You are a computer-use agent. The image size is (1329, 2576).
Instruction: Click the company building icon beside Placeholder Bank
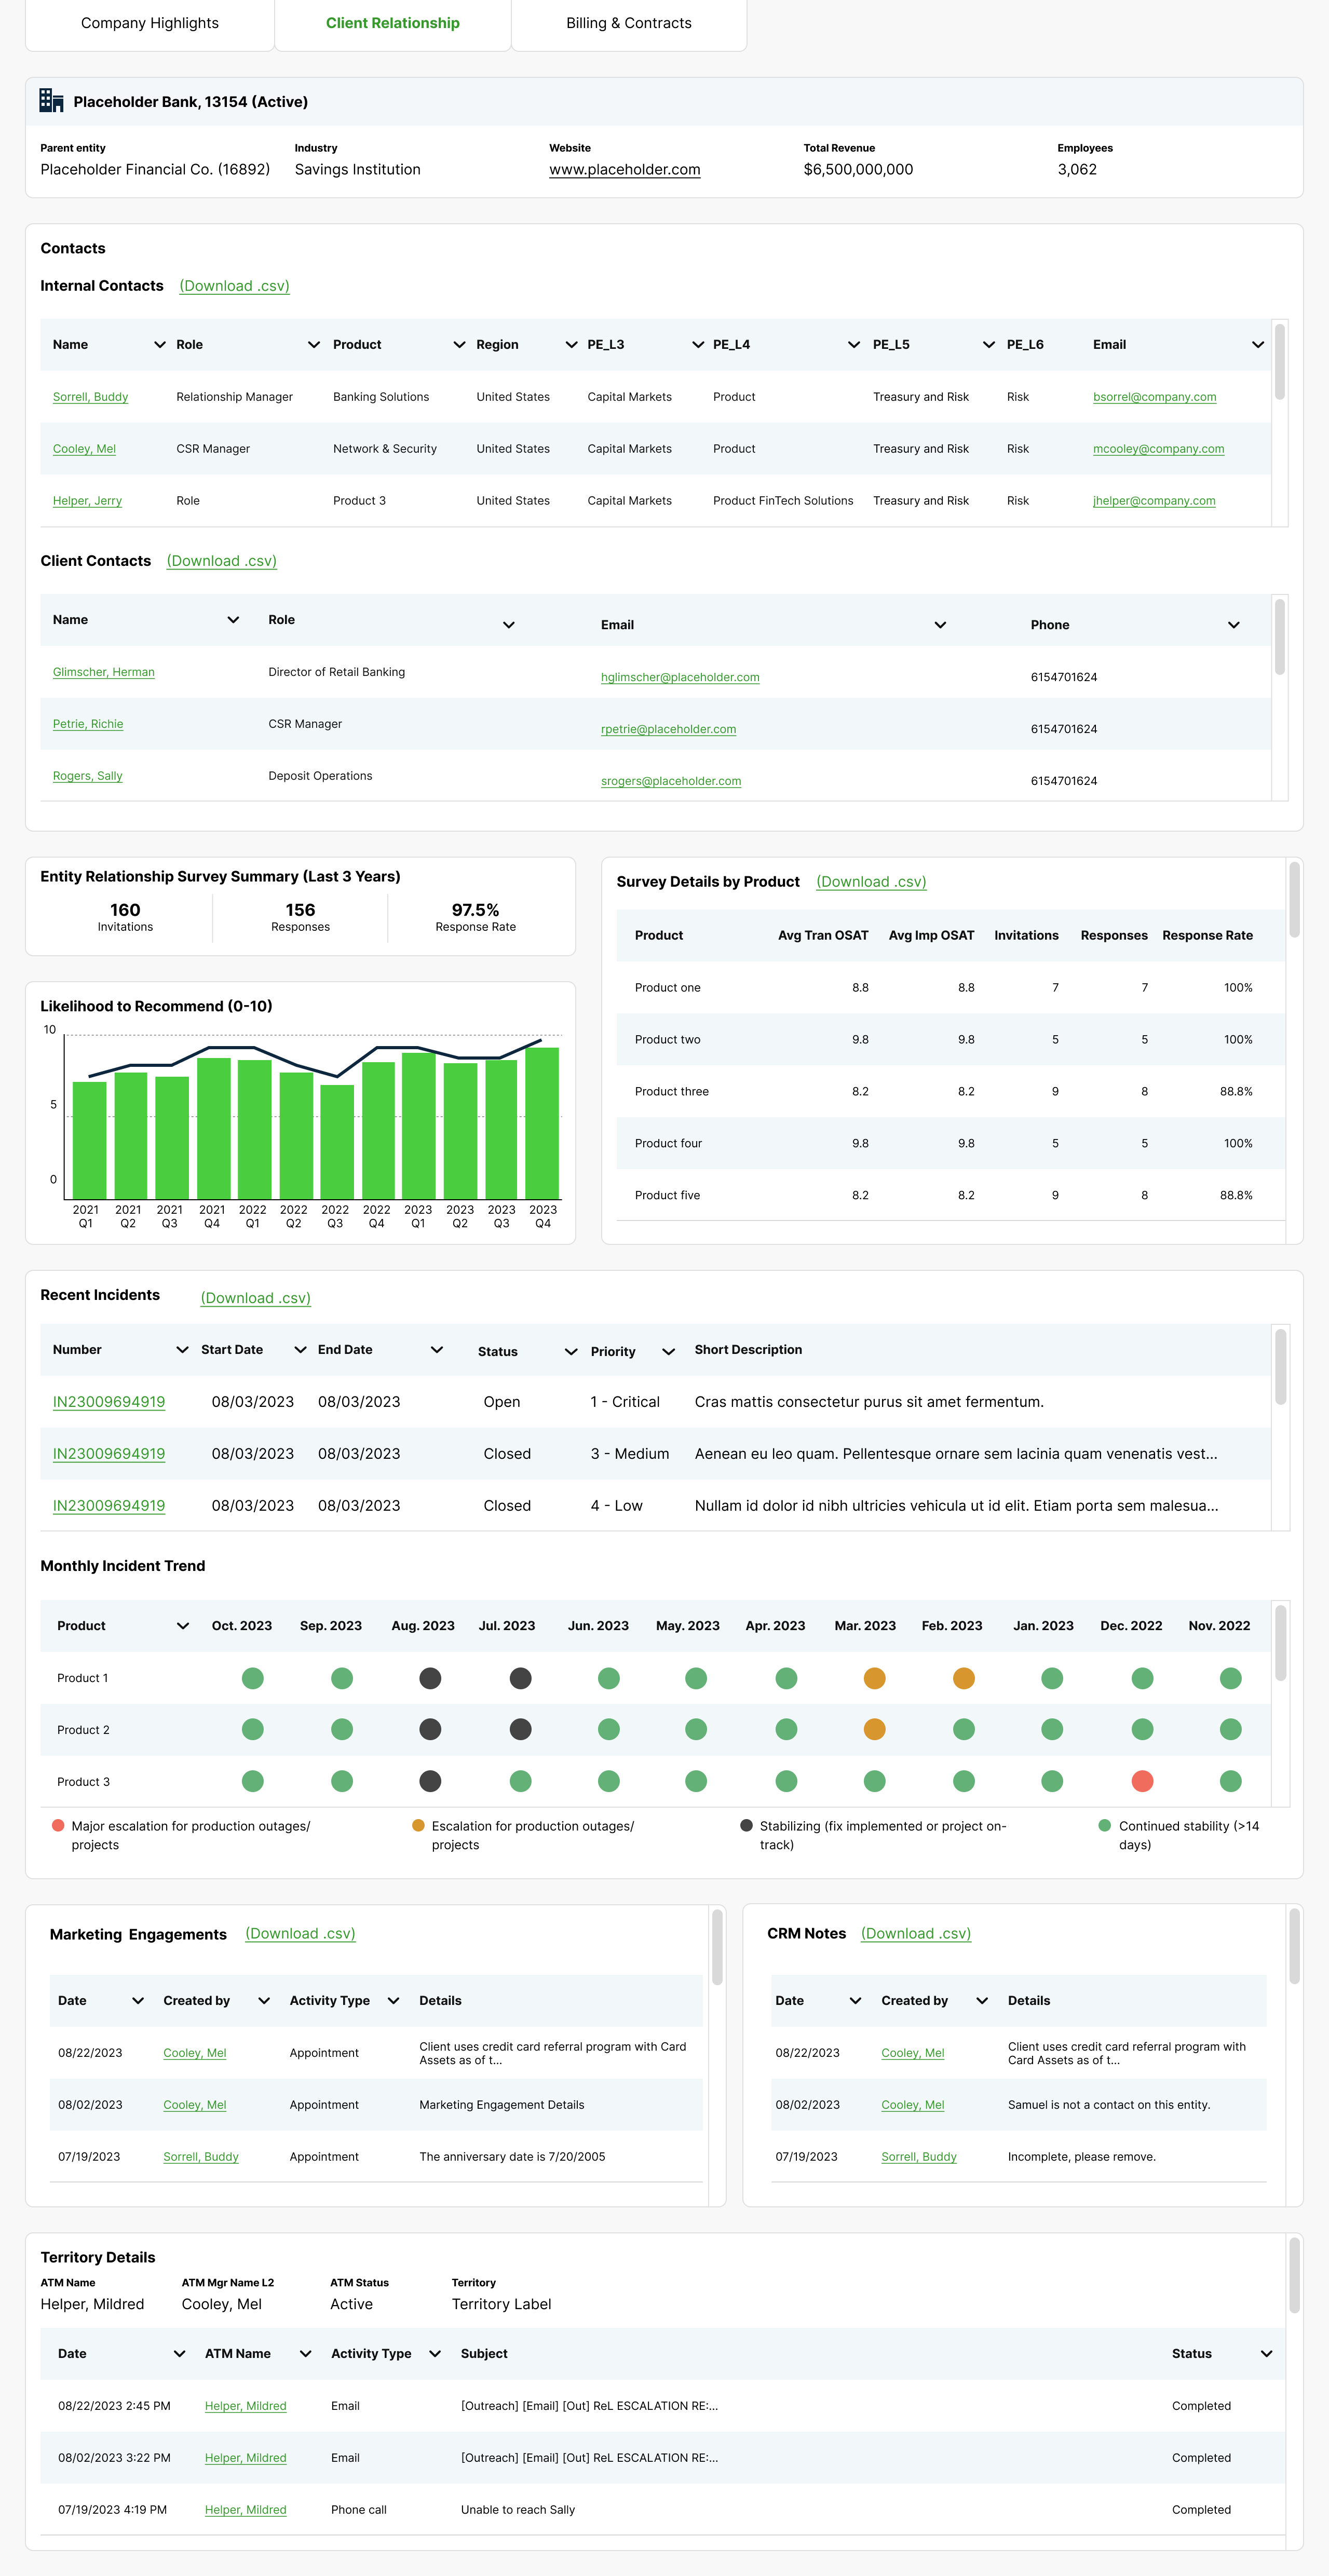(50, 101)
